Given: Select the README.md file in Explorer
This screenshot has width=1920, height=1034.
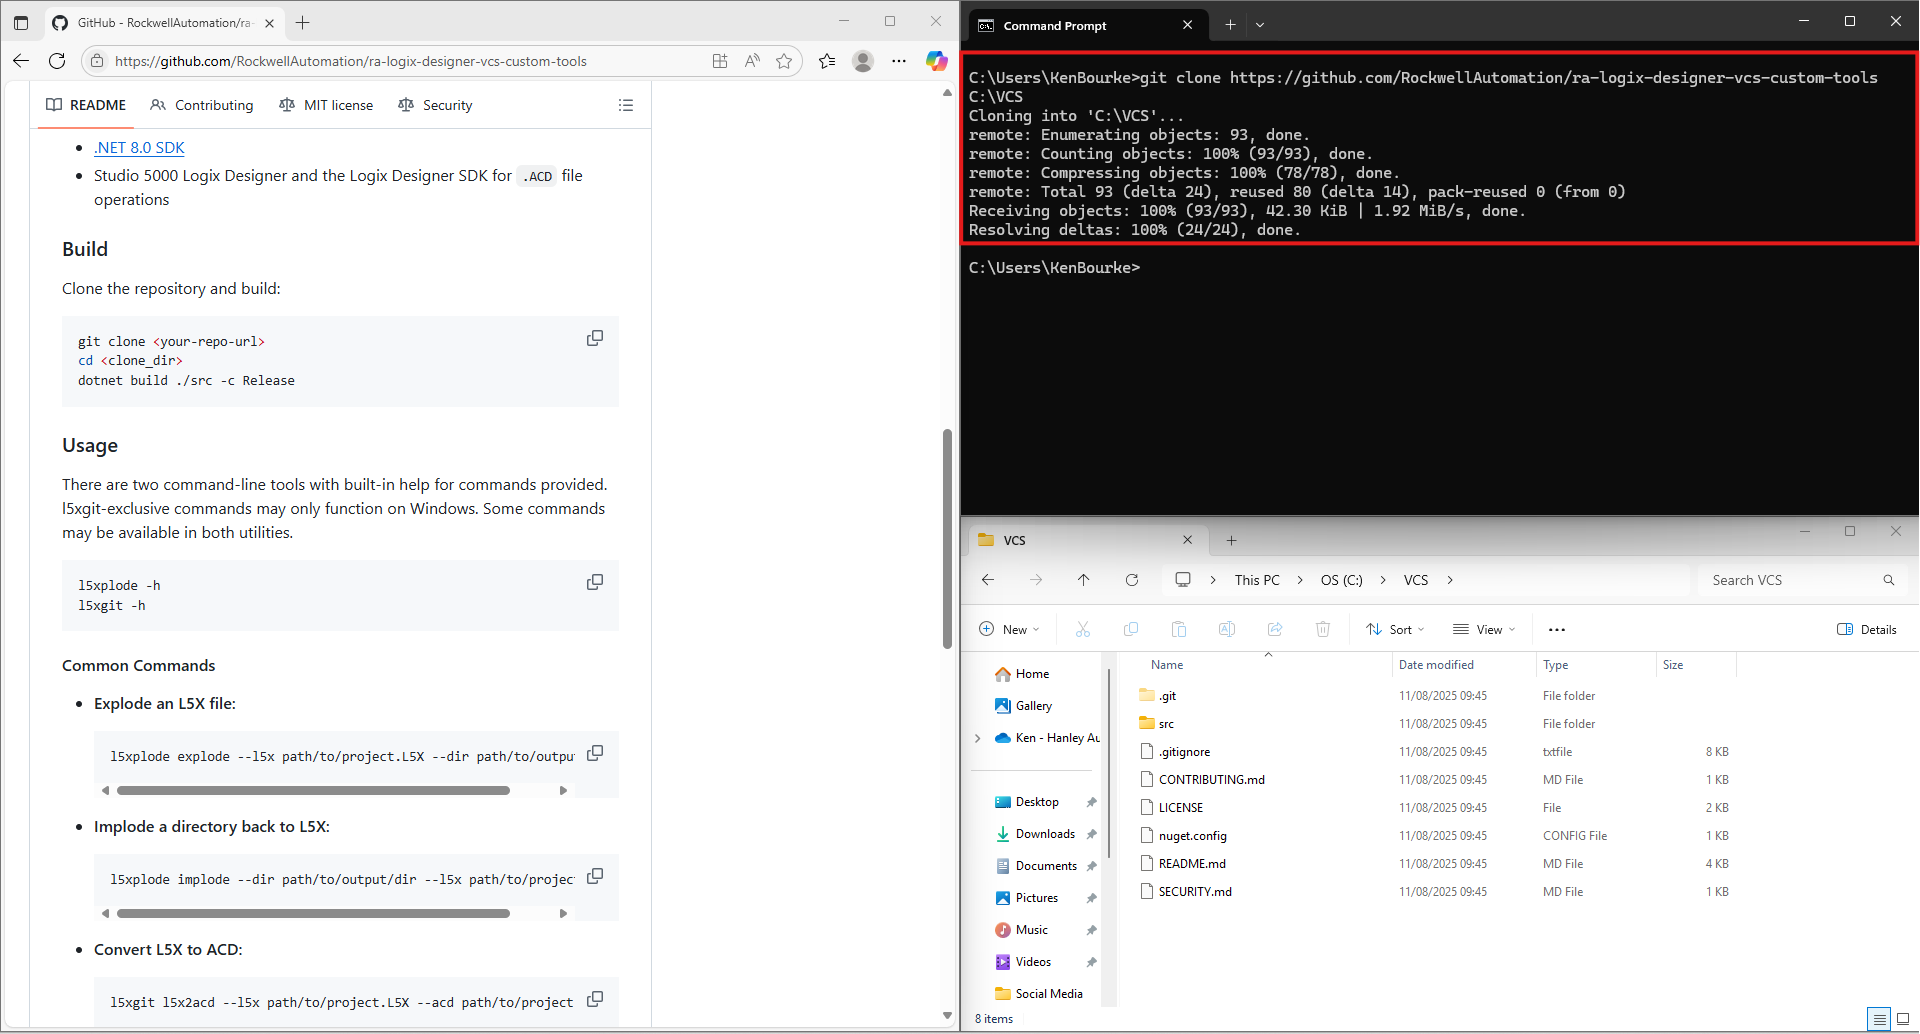Looking at the screenshot, I should coord(1192,863).
